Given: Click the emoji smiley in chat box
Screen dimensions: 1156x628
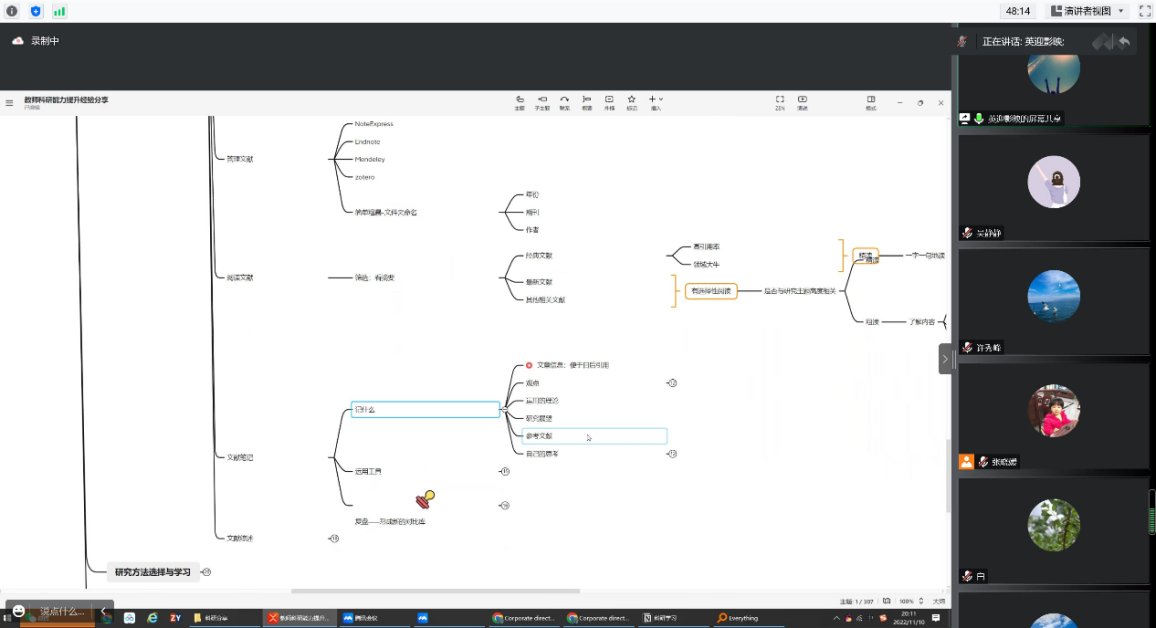Looking at the screenshot, I should [x=19, y=611].
